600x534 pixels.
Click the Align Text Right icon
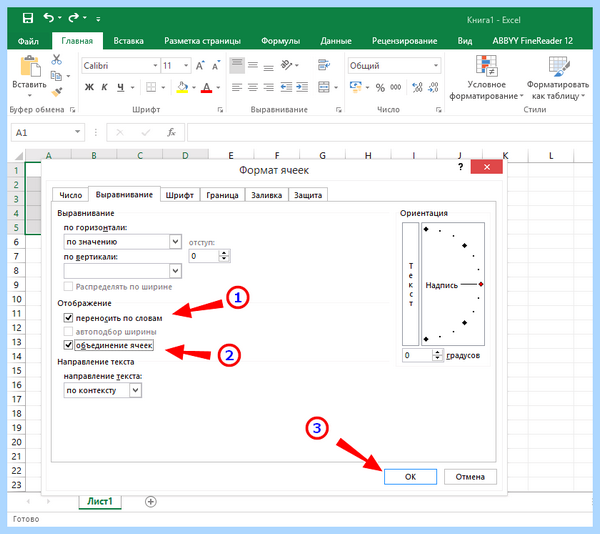269,88
